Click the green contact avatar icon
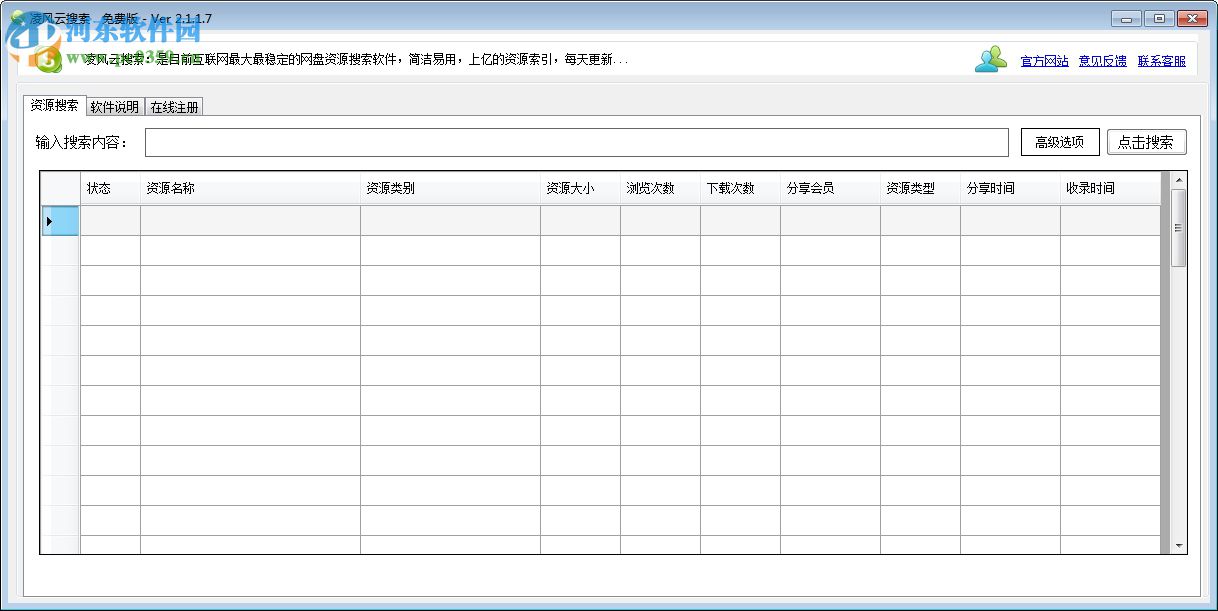 click(990, 59)
